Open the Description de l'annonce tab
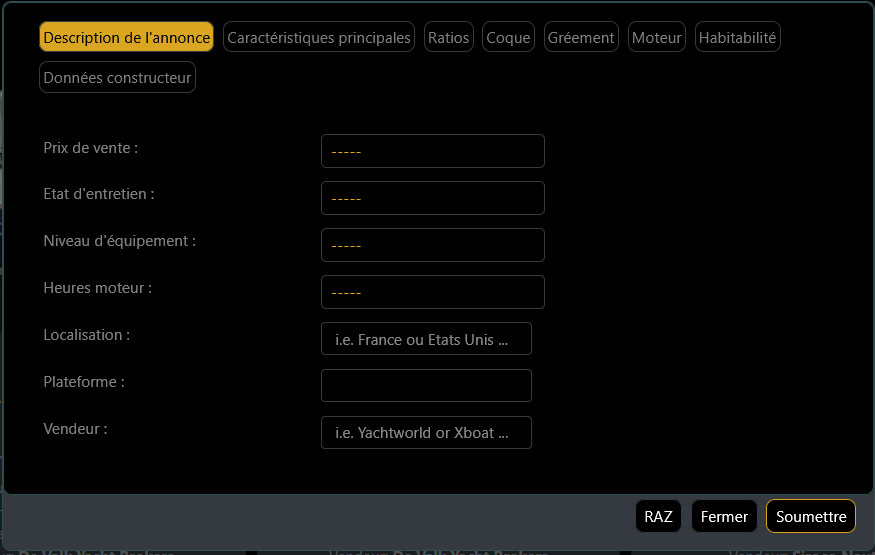The image size is (875, 555). (x=126, y=38)
